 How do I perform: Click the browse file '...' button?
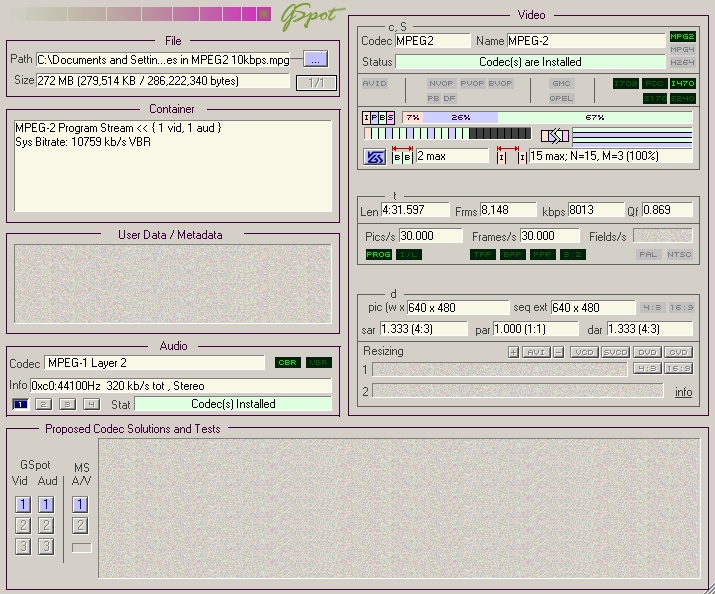tap(316, 59)
